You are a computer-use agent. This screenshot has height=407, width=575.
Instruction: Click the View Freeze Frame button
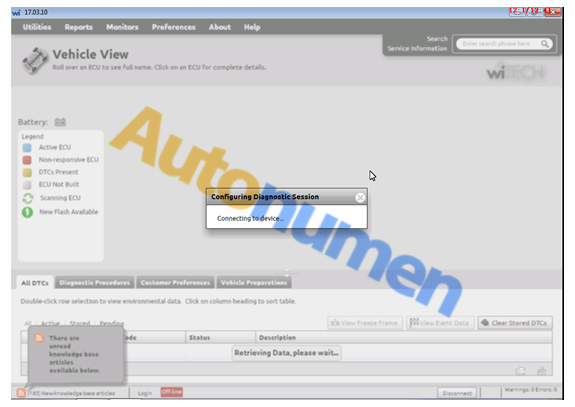coord(365,323)
